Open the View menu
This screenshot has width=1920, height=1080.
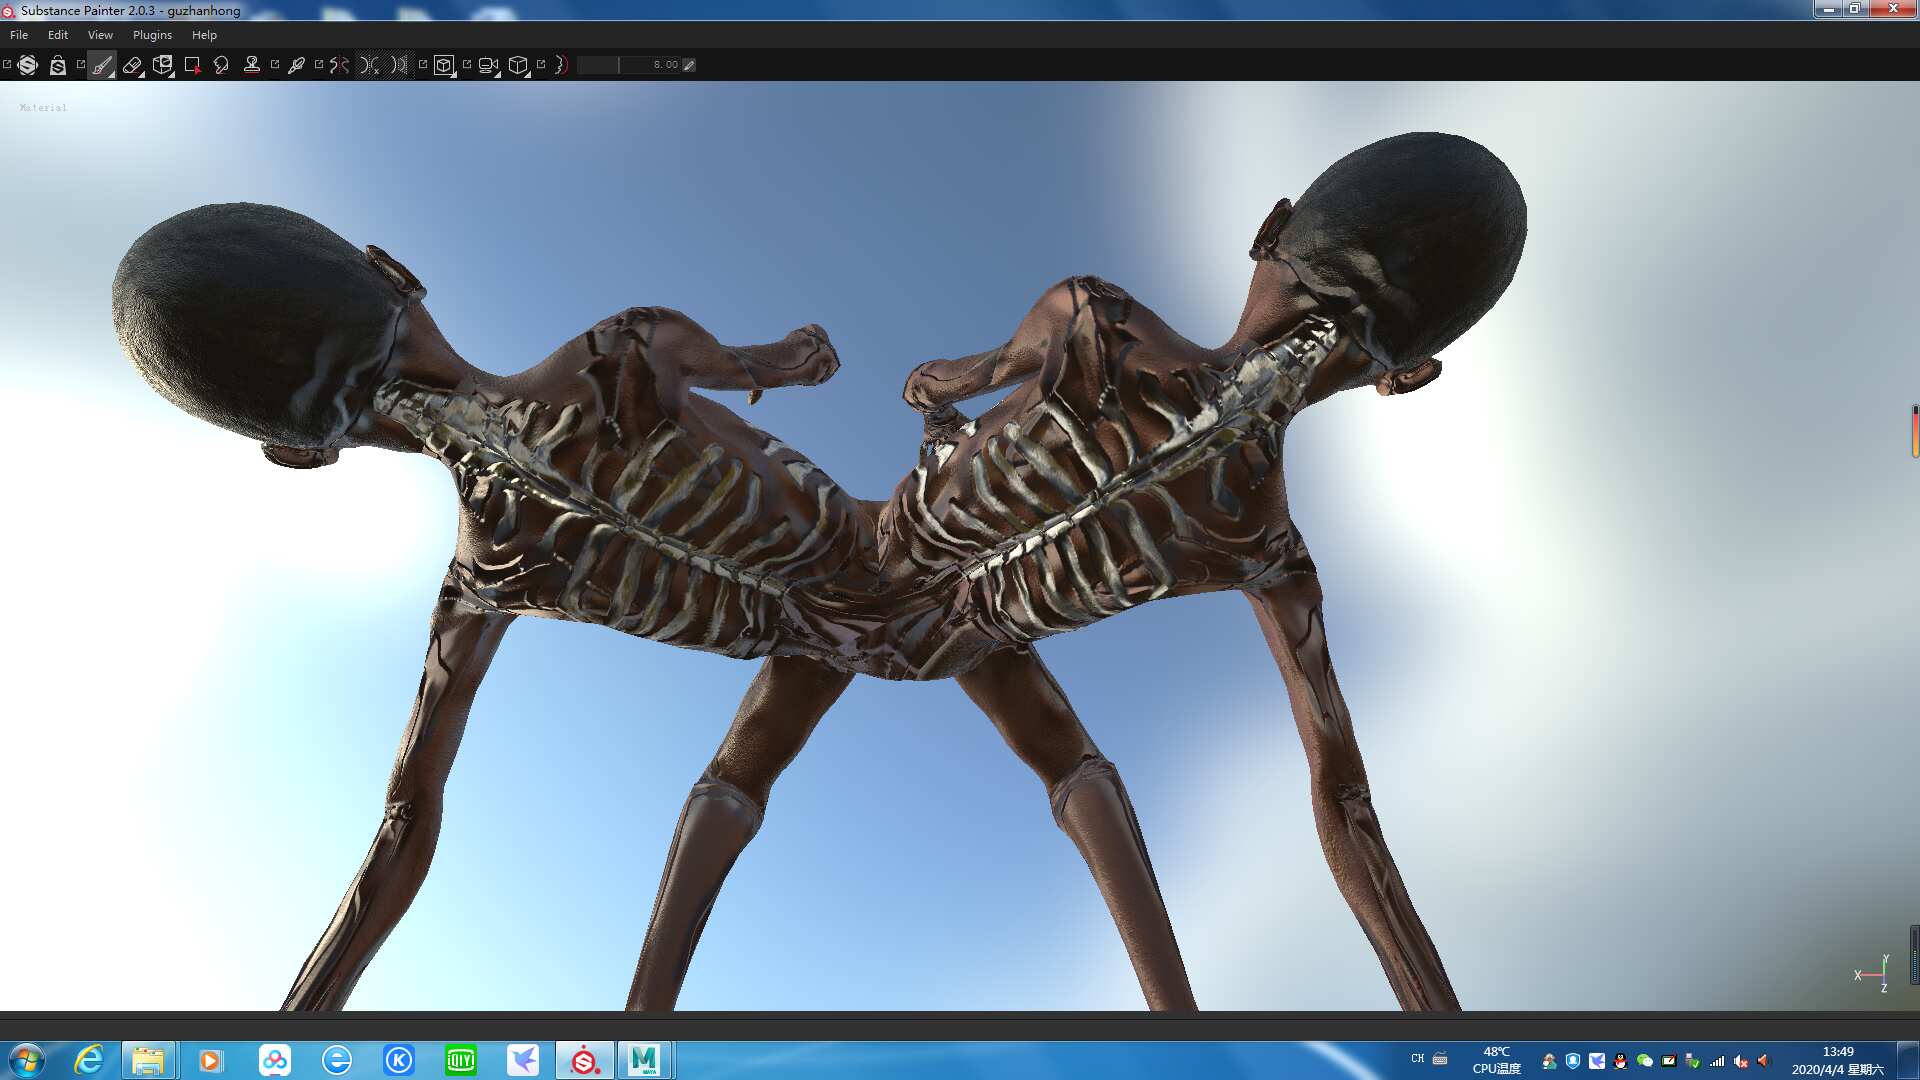tap(100, 35)
